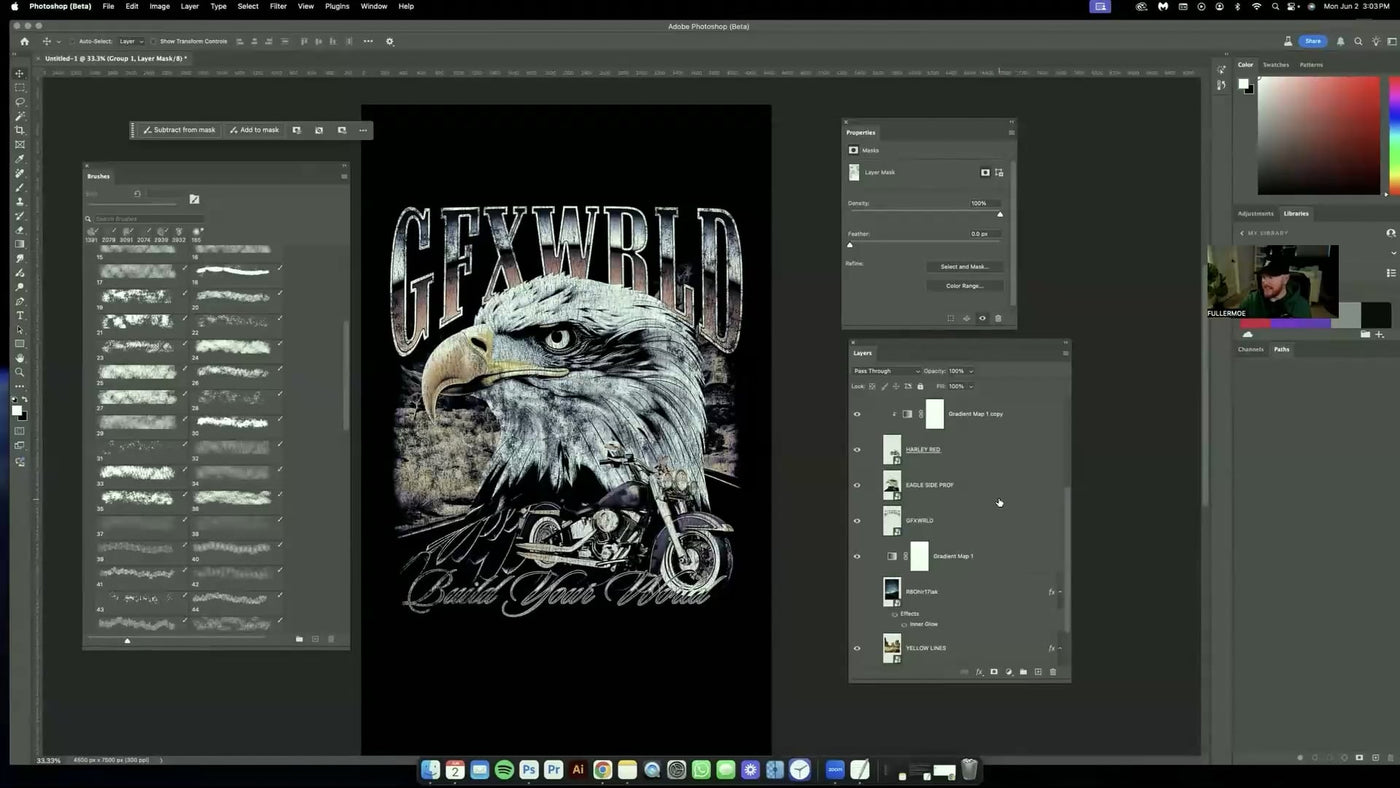Screen dimensions: 1400x788
Task: Open the Pass Through blend mode dropdown
Action: (885, 371)
